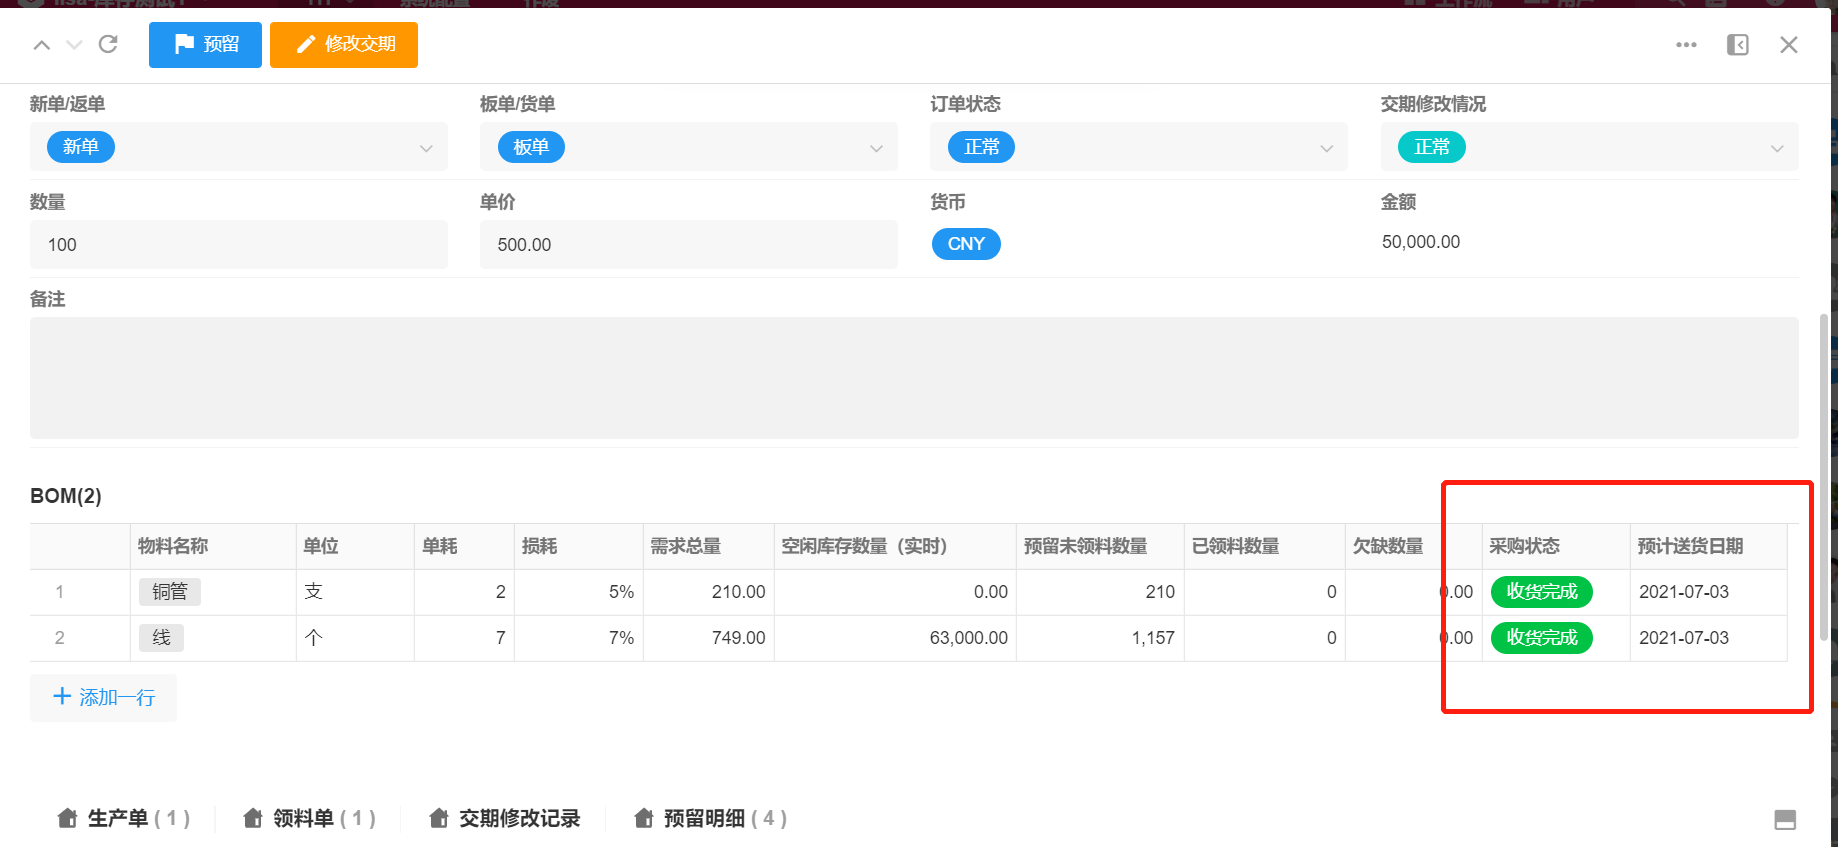
Task: Click the 63,000.00 idle stock cell
Action: 895,638
